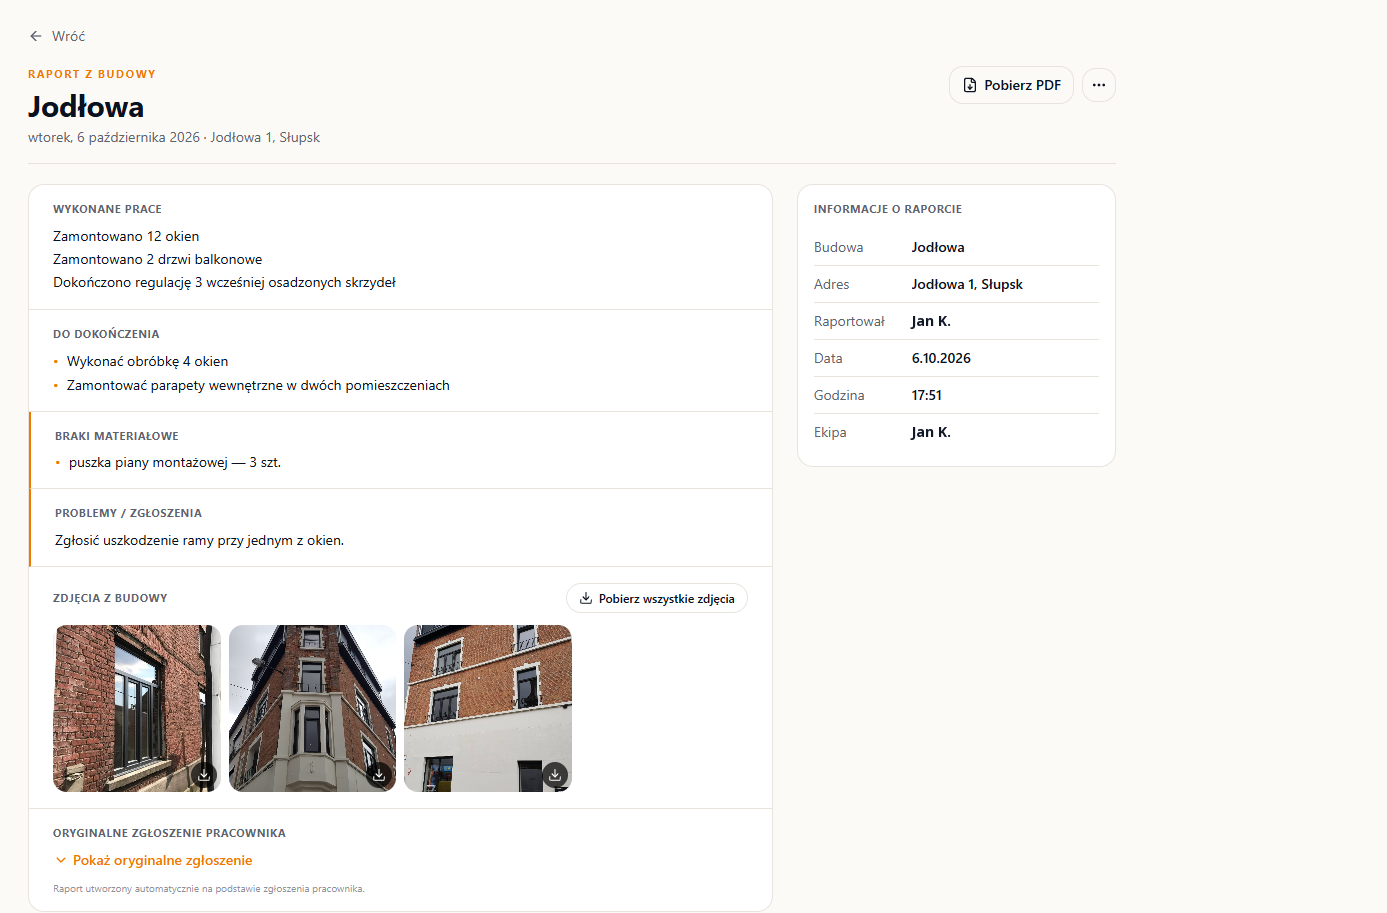The width and height of the screenshot is (1387, 913).
Task: Click 'Zgłosić uszkodzenie ramy przy jednym z okien.'
Action: [x=199, y=540]
